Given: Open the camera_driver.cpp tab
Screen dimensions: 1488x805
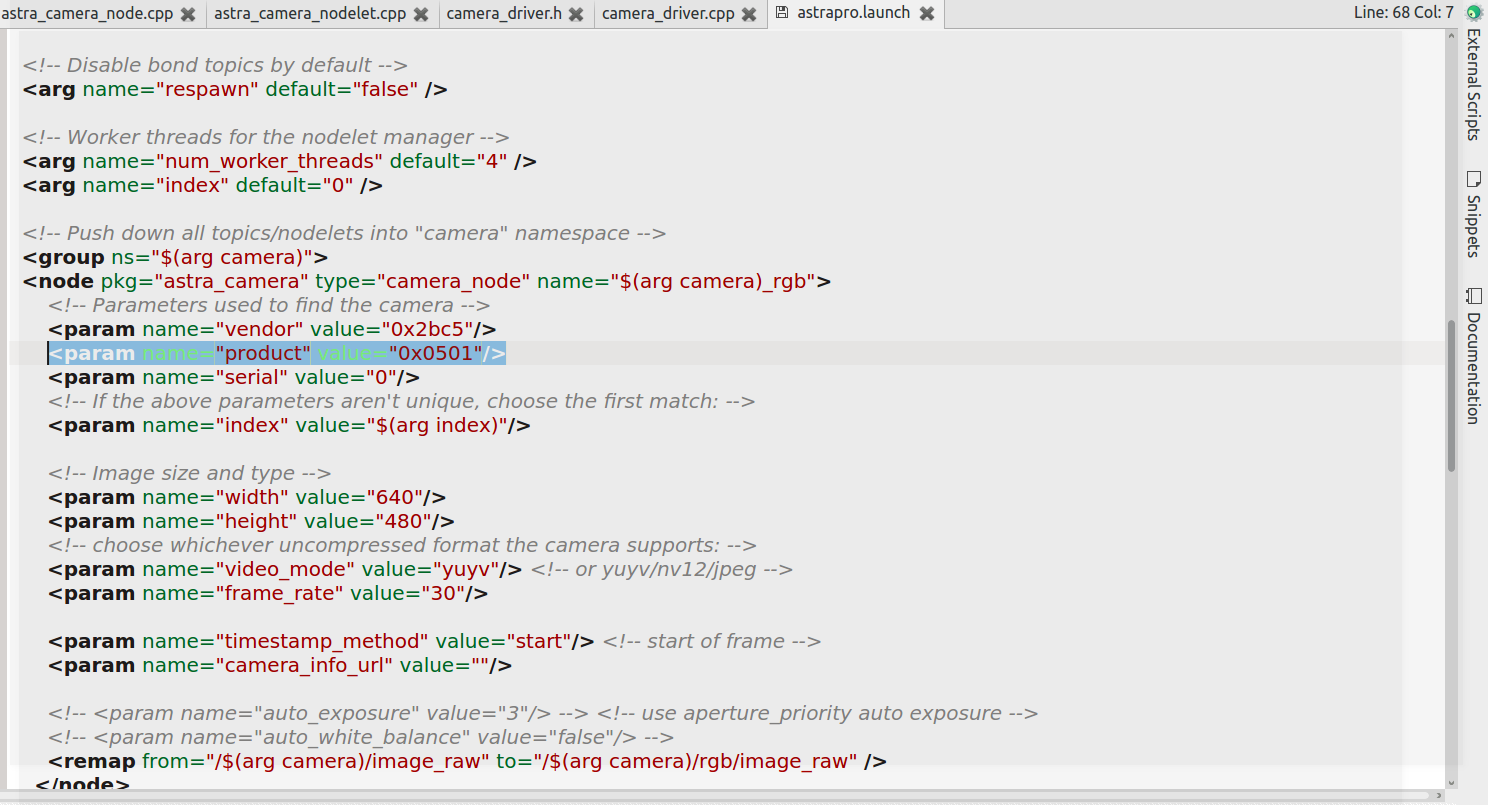Looking at the screenshot, I should point(668,14).
